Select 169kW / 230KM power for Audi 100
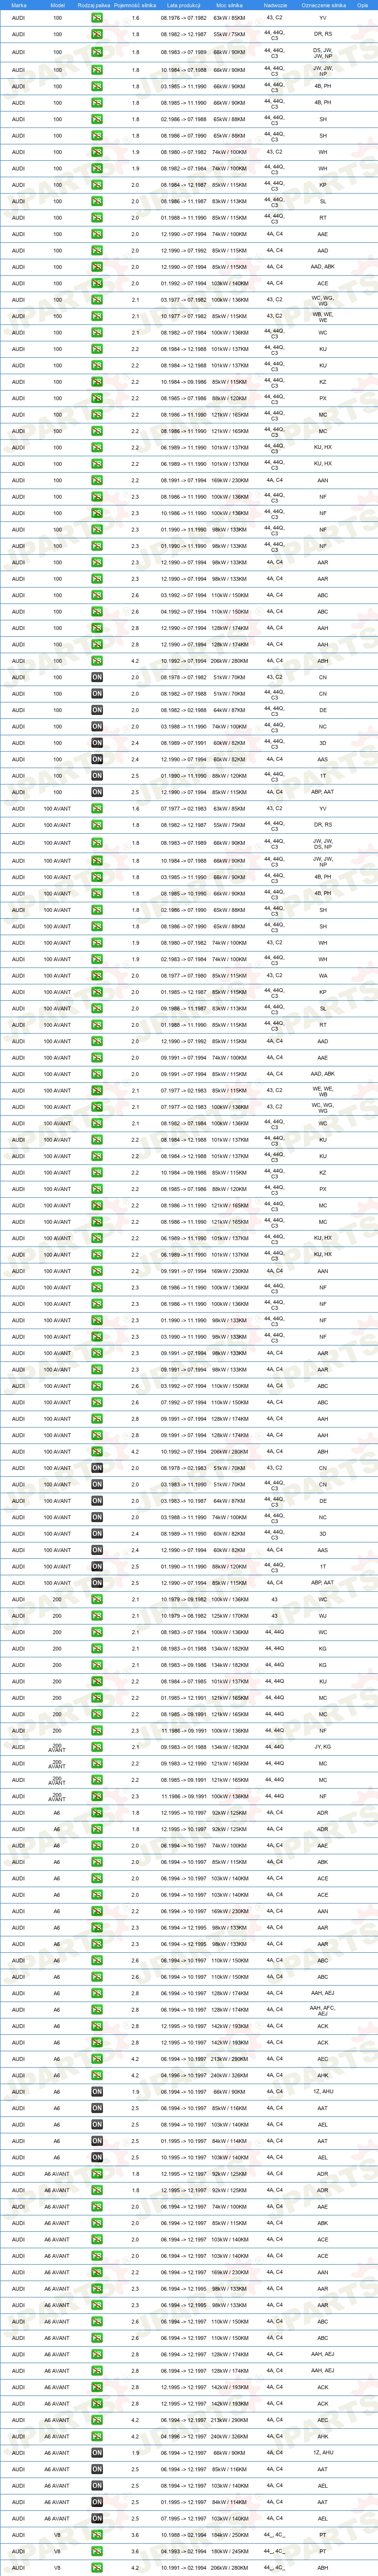 click(x=229, y=480)
